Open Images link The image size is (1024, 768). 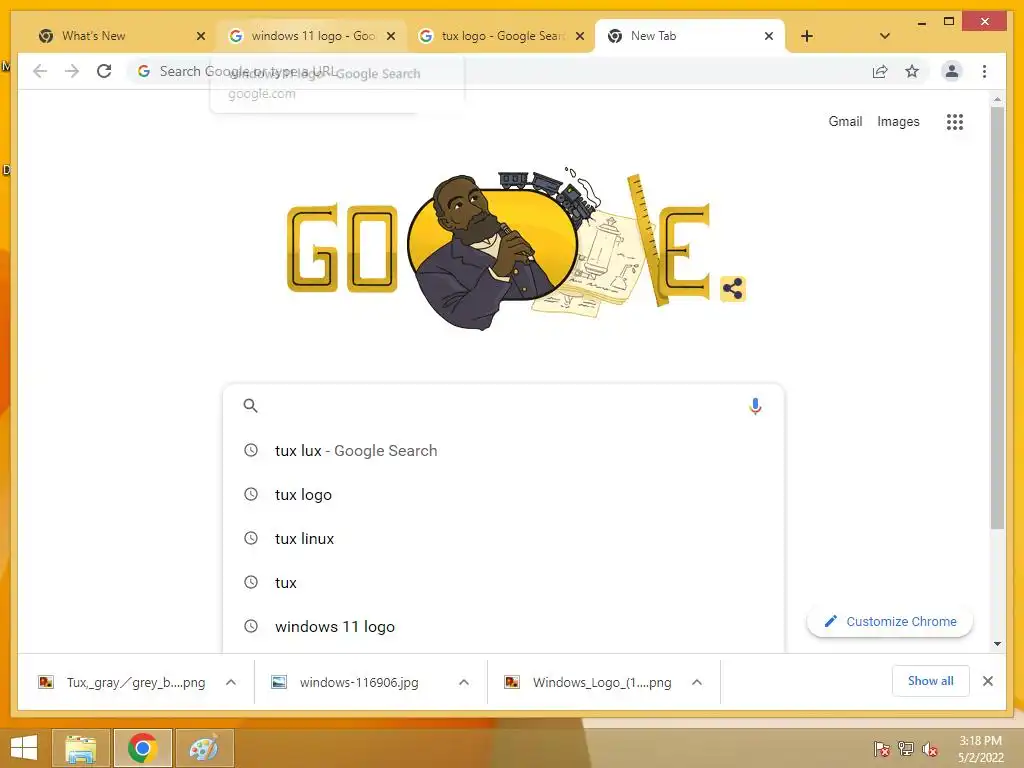(x=898, y=121)
